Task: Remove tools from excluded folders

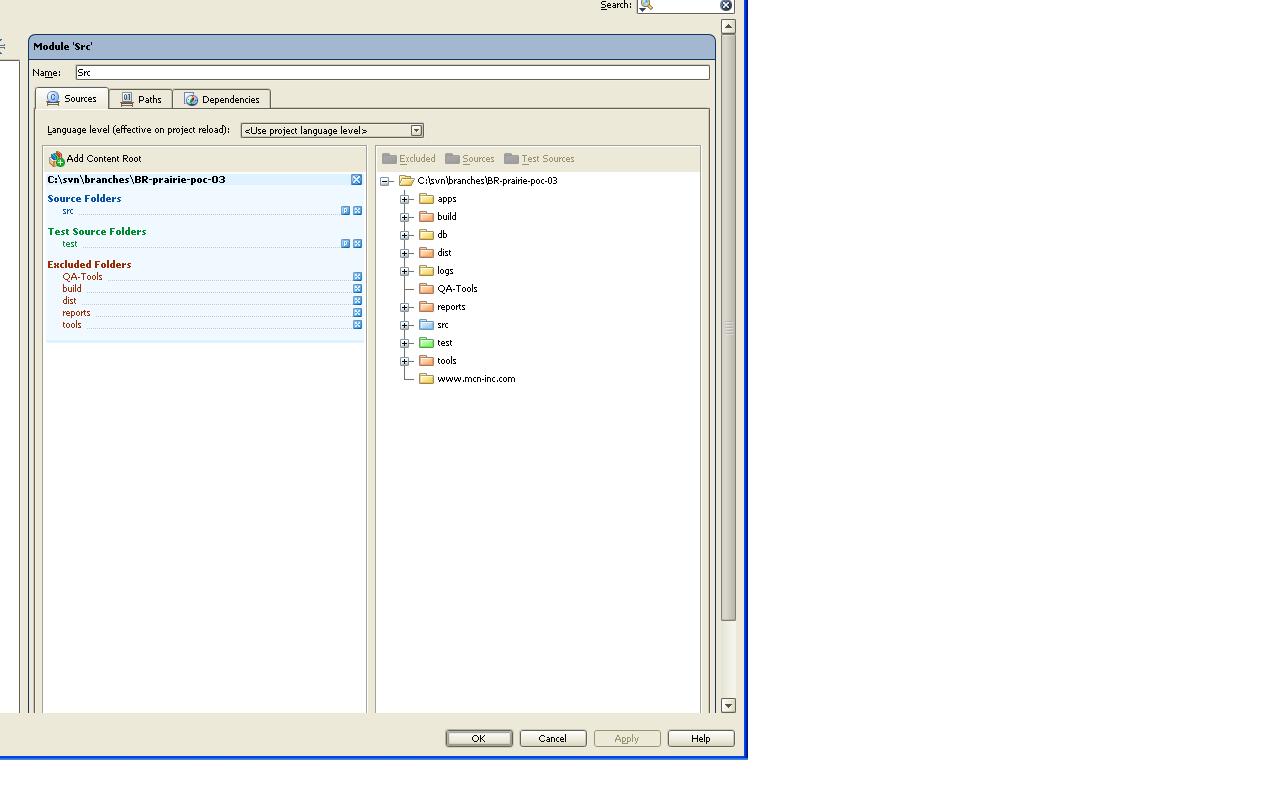Action: [x=357, y=325]
